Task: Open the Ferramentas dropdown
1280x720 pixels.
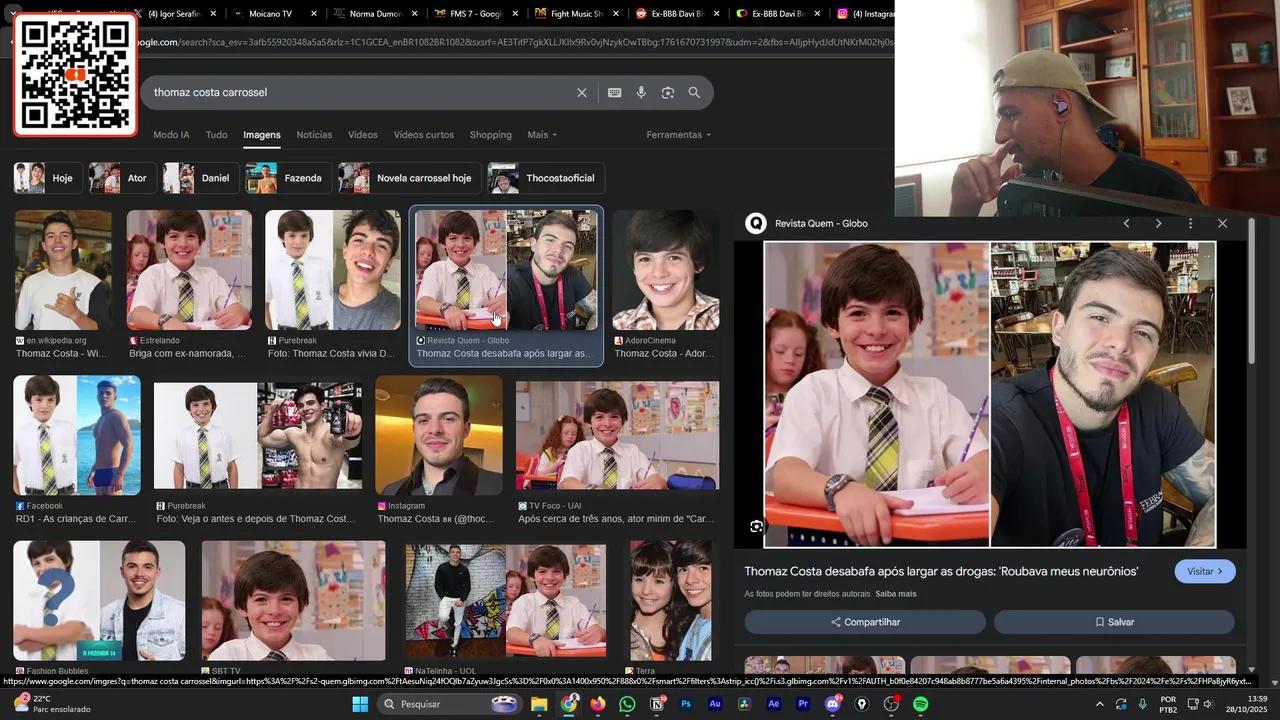Action: click(679, 135)
